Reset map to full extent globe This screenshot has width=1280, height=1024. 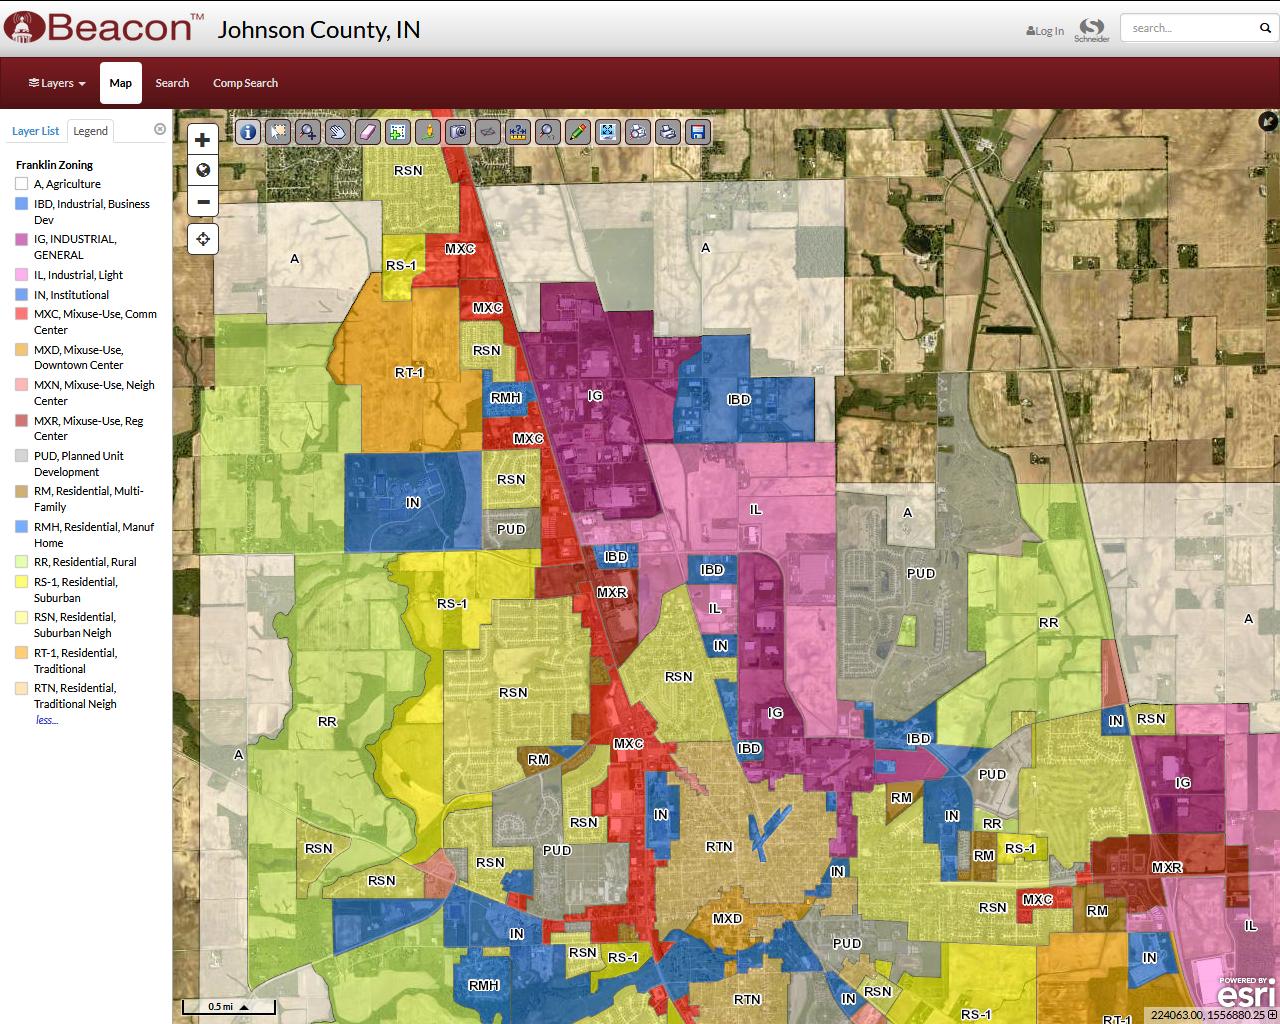pos(203,170)
